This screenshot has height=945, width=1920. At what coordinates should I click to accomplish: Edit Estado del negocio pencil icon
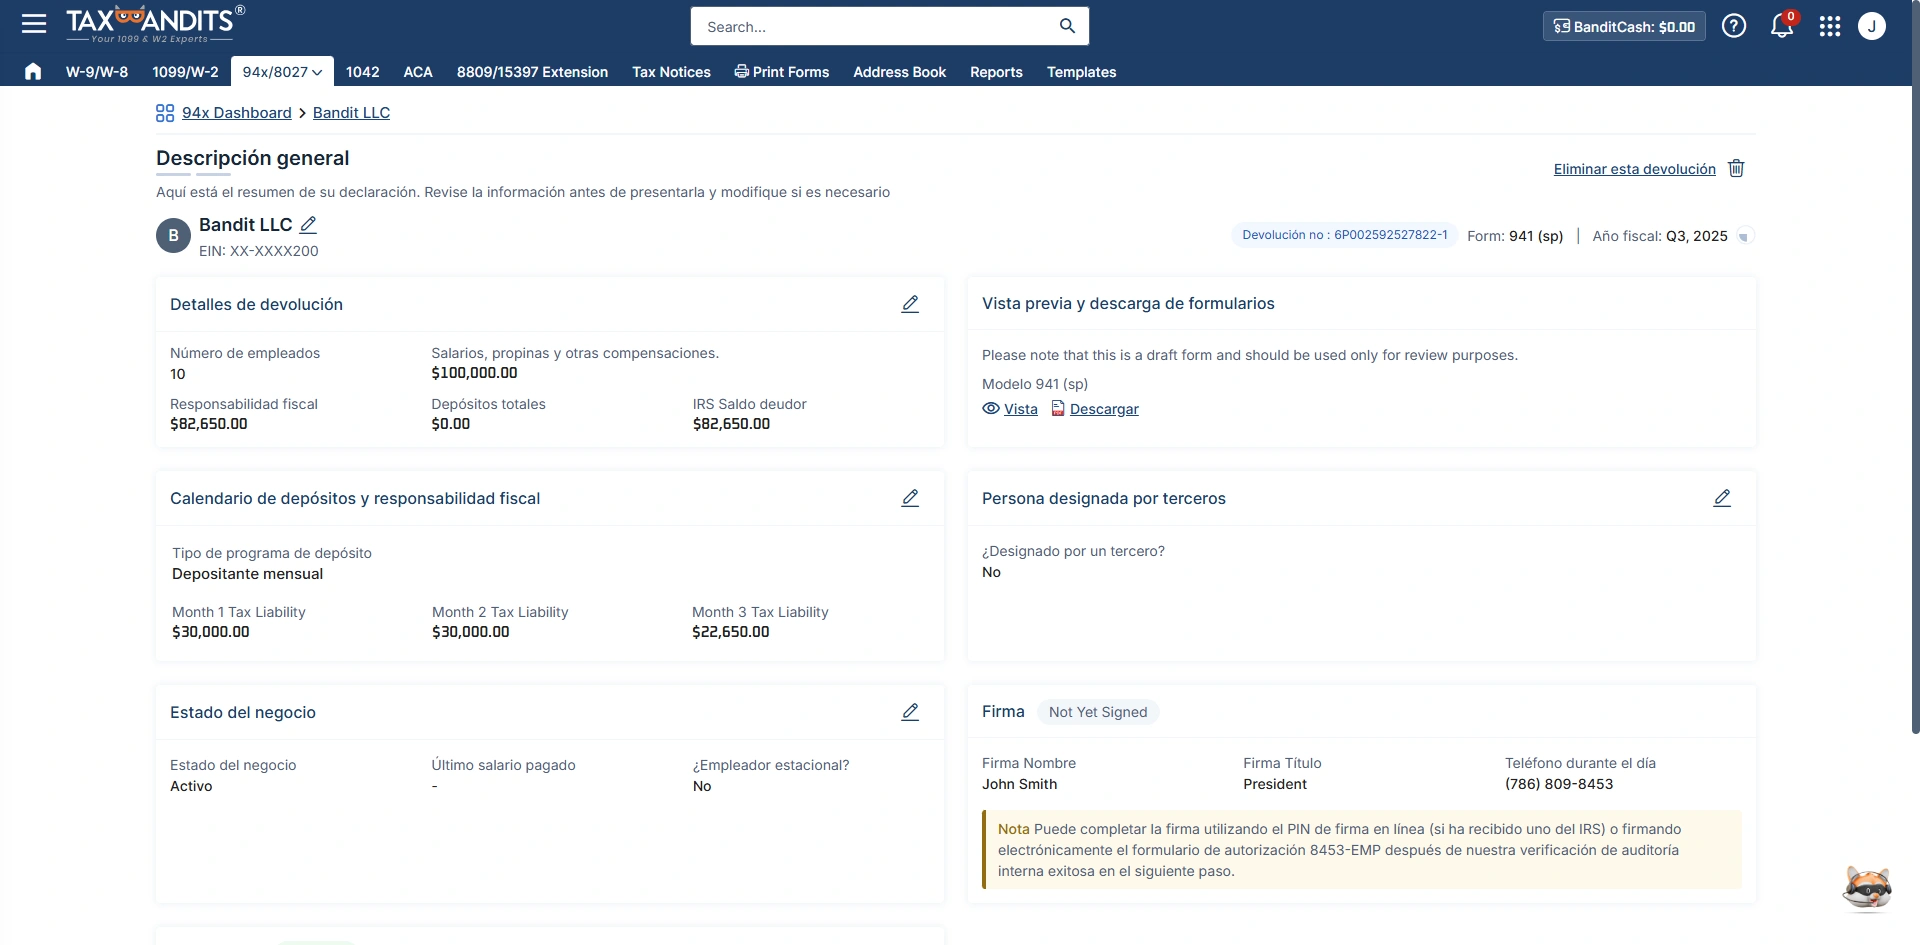[910, 712]
